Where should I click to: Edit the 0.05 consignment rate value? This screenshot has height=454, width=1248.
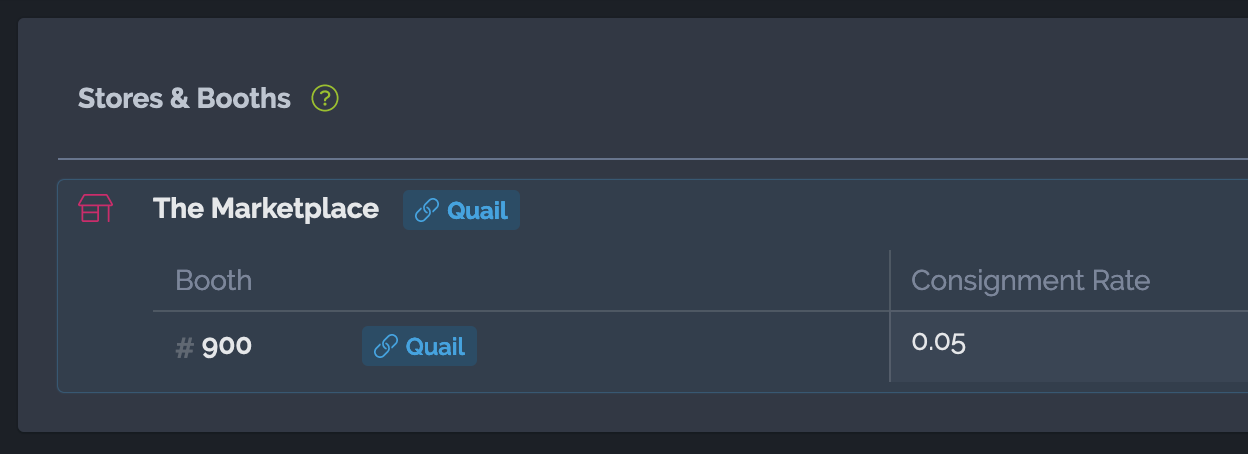click(938, 342)
